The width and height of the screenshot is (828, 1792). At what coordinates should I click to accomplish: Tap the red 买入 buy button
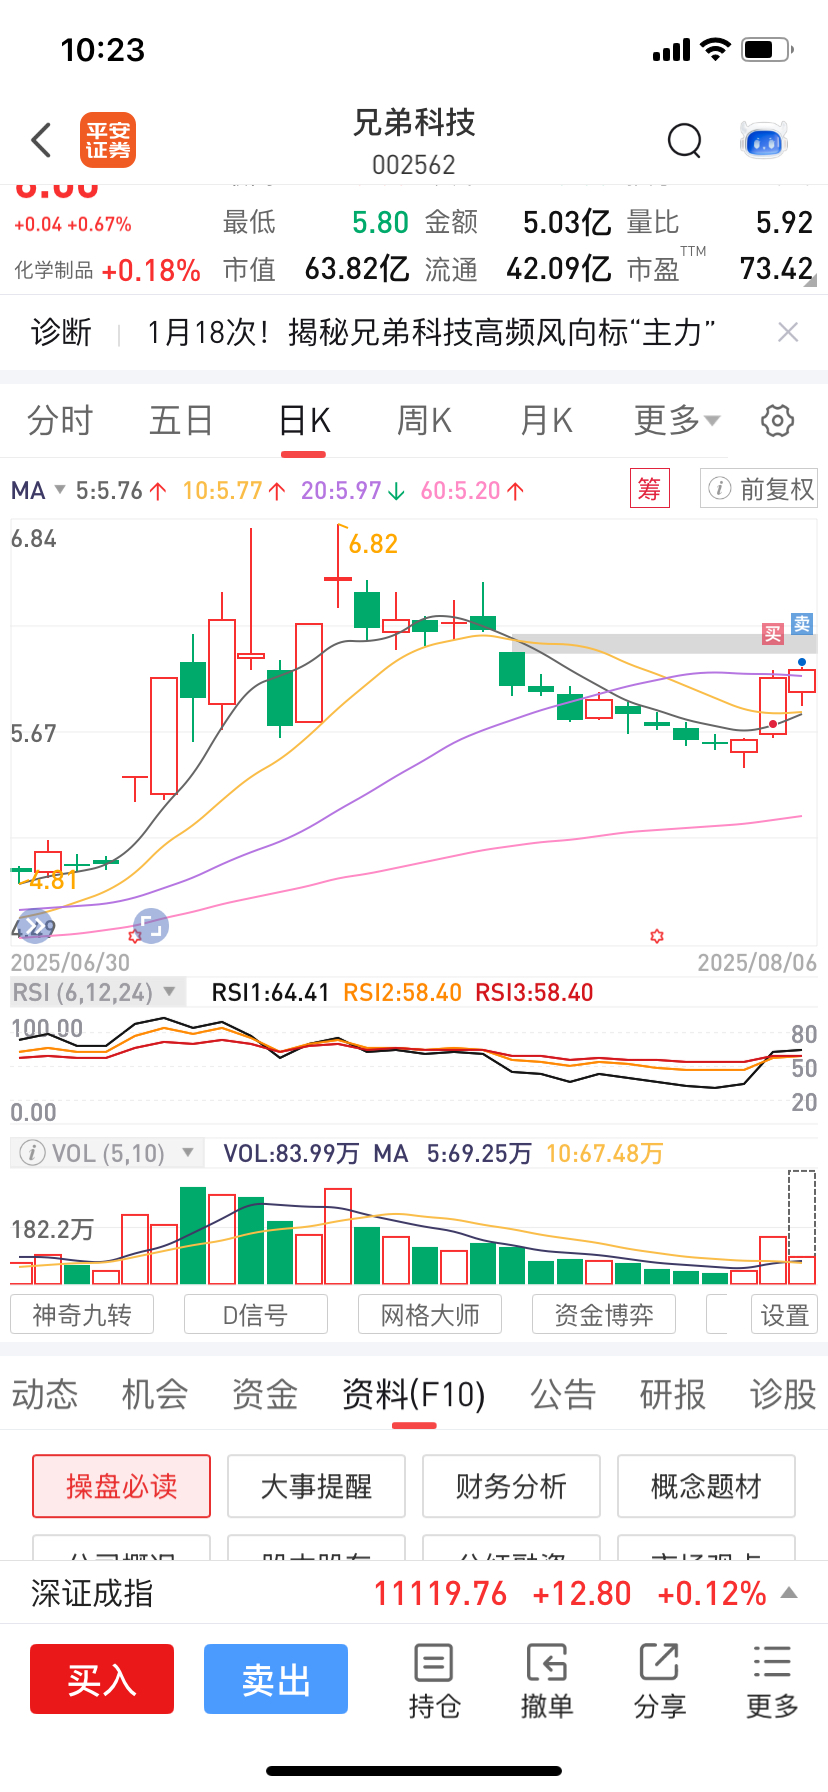tap(102, 1679)
